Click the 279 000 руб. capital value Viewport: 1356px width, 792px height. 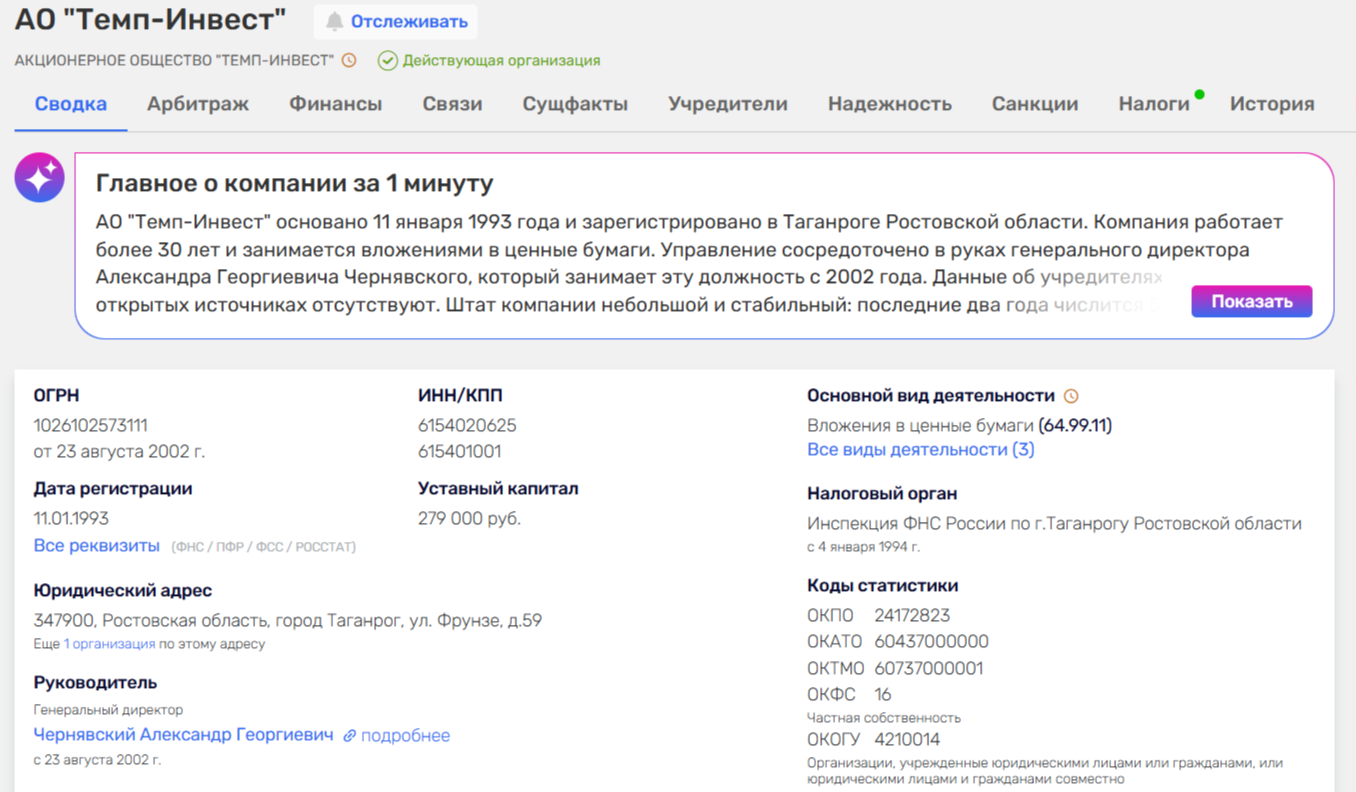pyautogui.click(x=469, y=518)
